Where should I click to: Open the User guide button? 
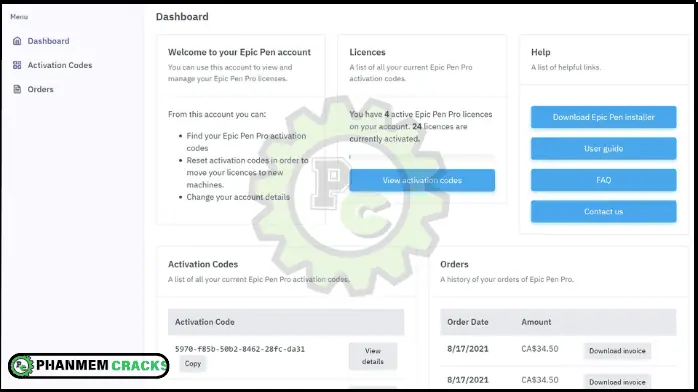(x=603, y=149)
